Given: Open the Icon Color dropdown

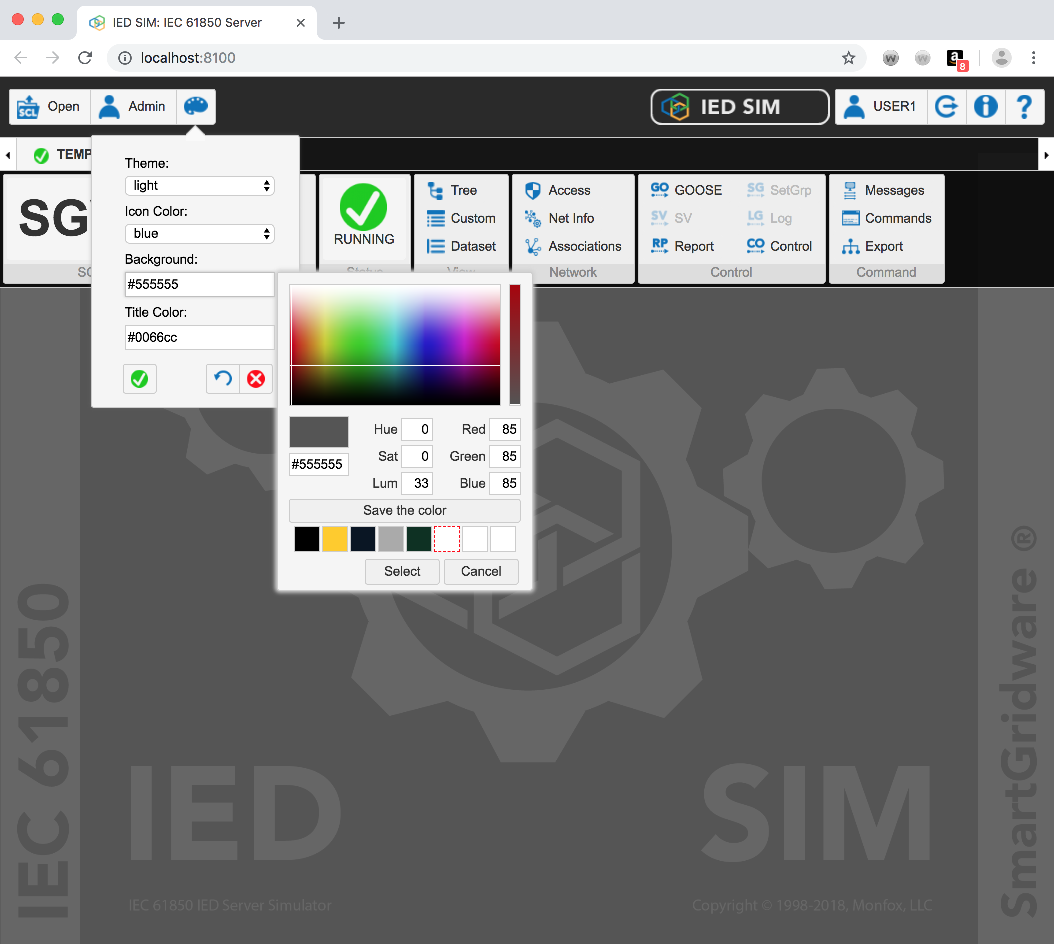Looking at the screenshot, I should 200,233.
